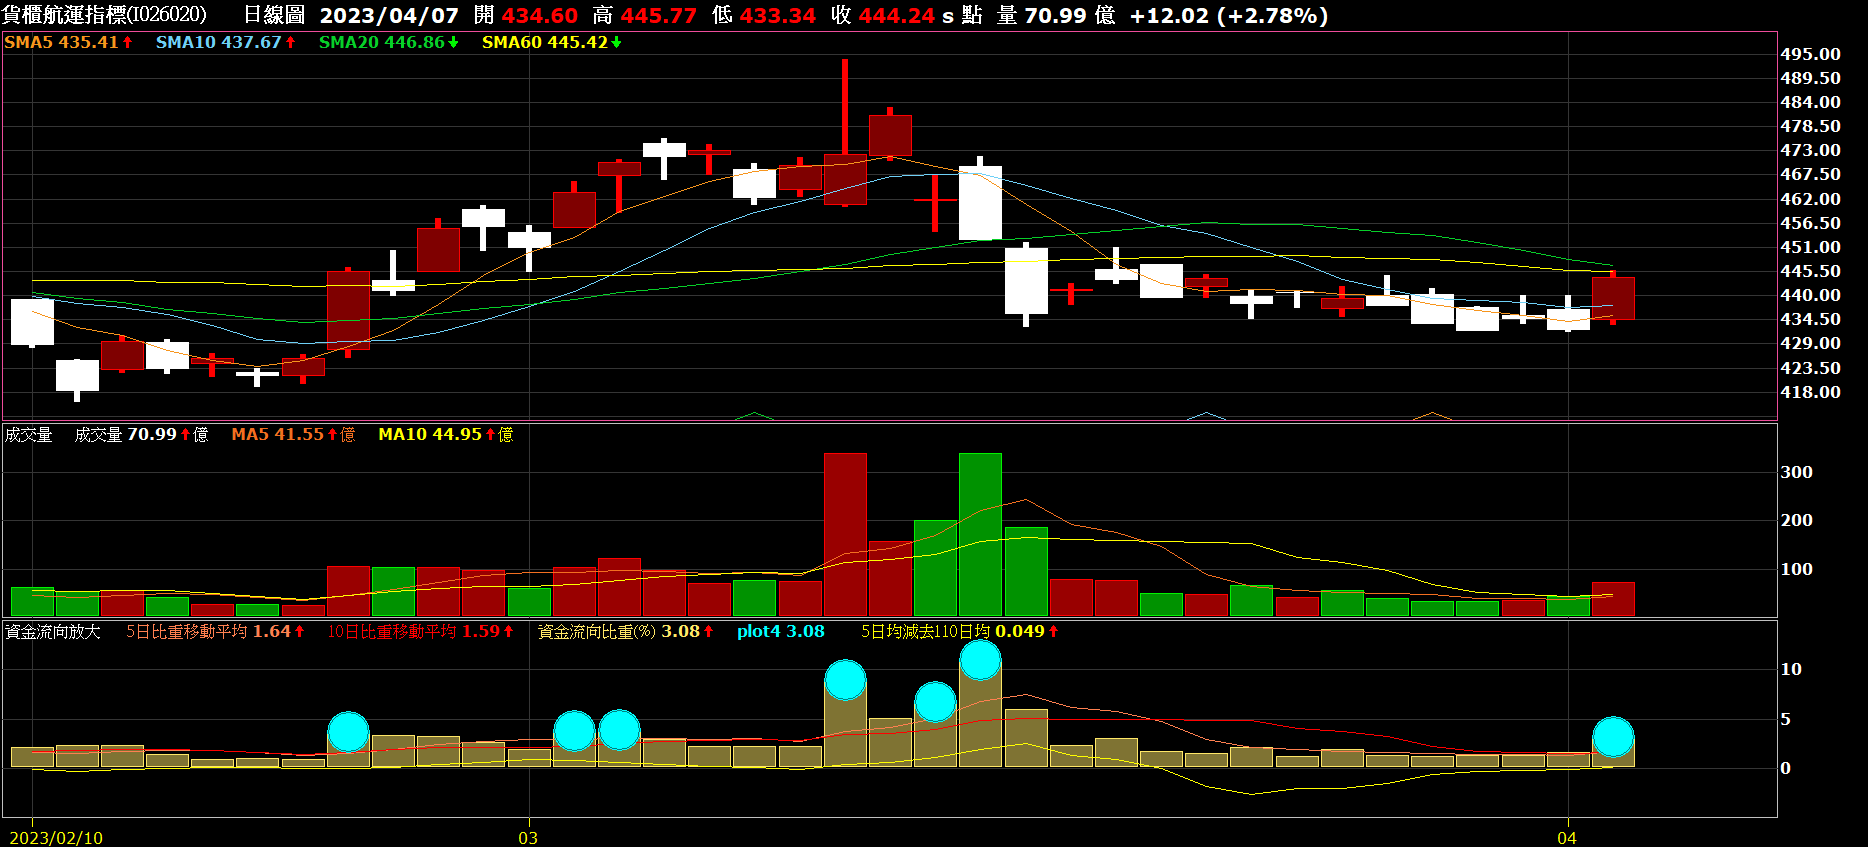Click the tallest green volume bar
This screenshot has width=1868, height=847.
coord(980,534)
